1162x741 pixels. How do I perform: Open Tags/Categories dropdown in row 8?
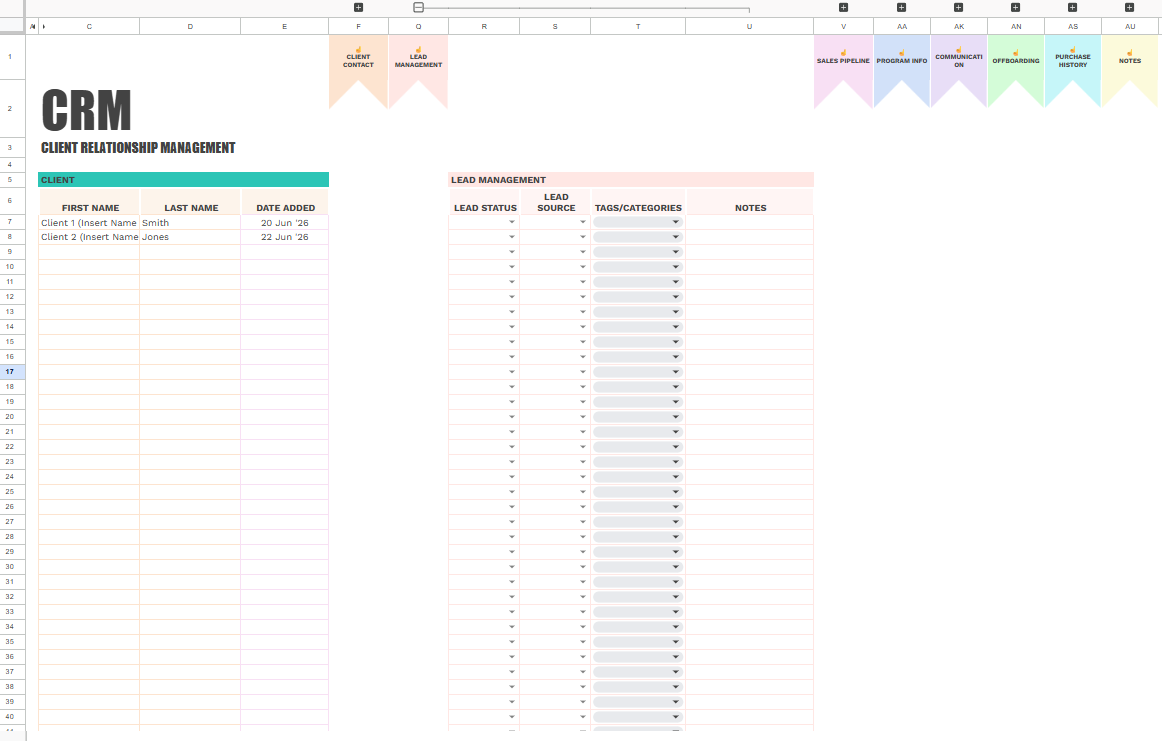point(675,237)
